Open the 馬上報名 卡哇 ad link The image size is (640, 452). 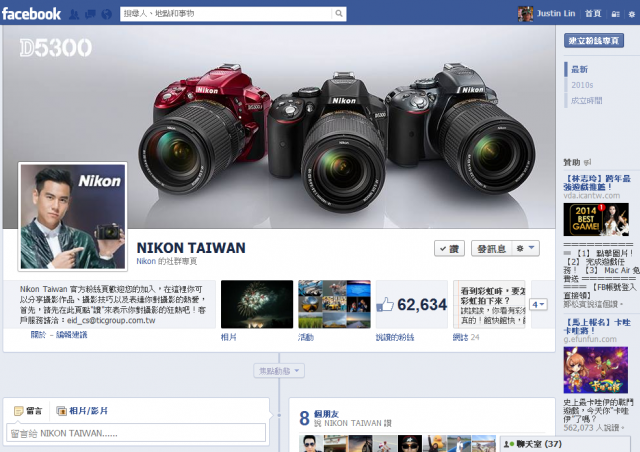click(x=597, y=326)
